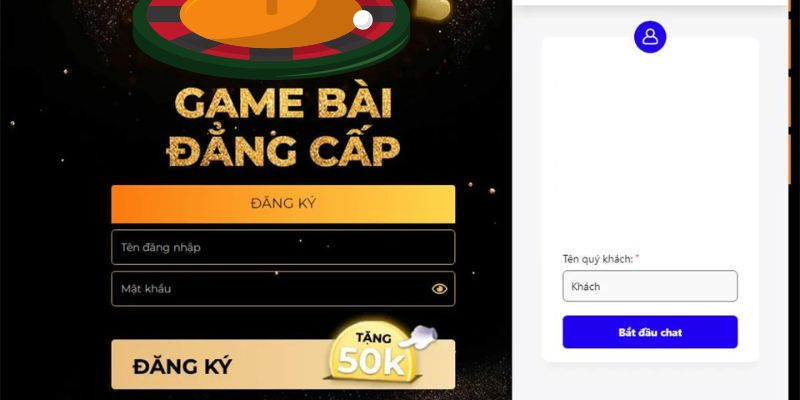
Task: Click the gold nugget beside the roulette wheel
Action: tap(433, 9)
